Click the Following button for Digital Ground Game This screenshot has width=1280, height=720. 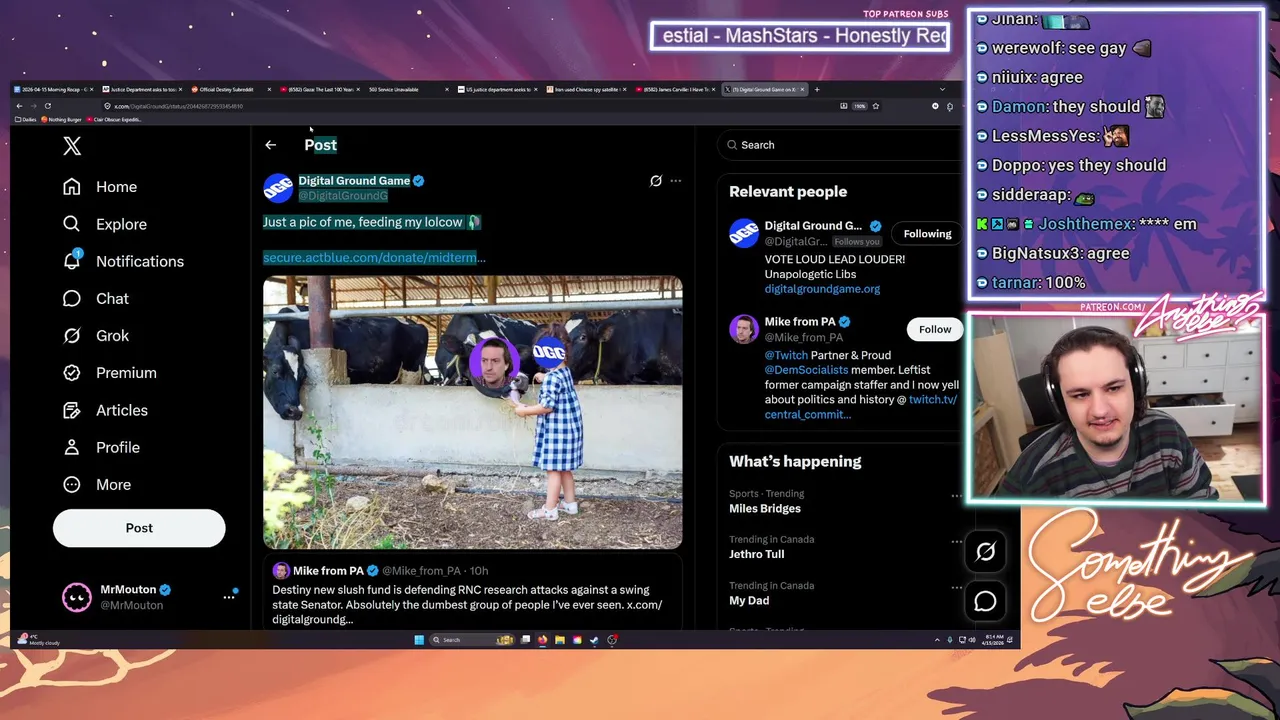pyautogui.click(x=927, y=234)
